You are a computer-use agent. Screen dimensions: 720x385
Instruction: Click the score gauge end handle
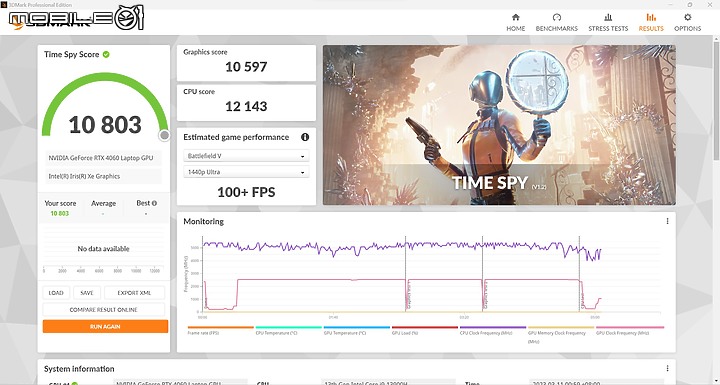pyautogui.click(x=164, y=135)
